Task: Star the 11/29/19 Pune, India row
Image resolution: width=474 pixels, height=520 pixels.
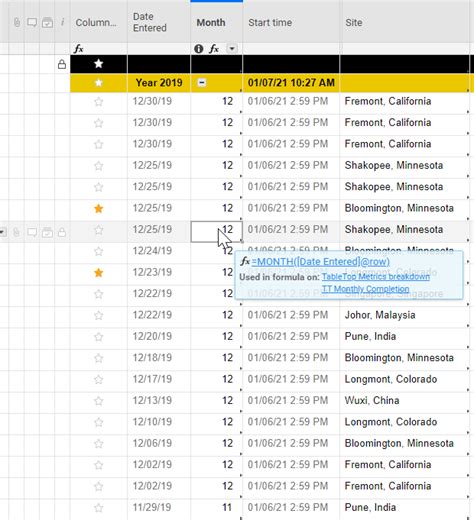Action: 98,508
